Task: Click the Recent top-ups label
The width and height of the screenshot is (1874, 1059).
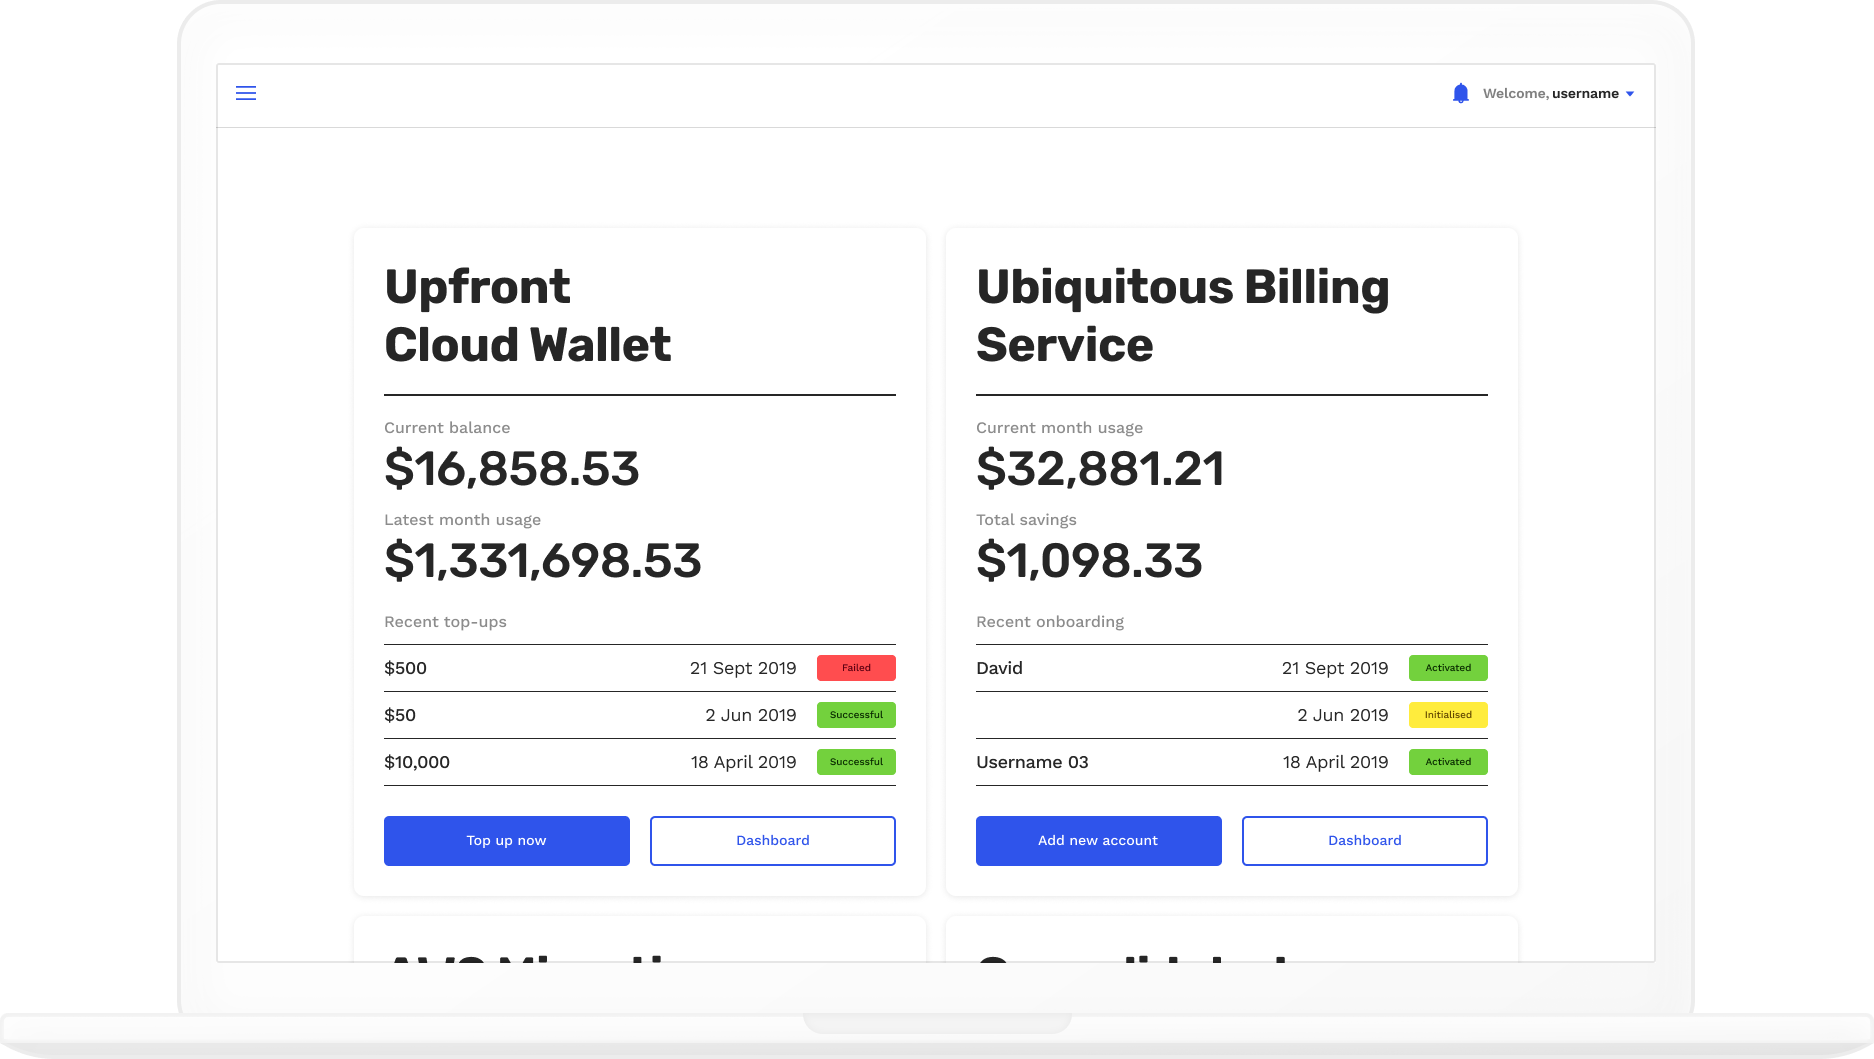Action: [x=445, y=622]
